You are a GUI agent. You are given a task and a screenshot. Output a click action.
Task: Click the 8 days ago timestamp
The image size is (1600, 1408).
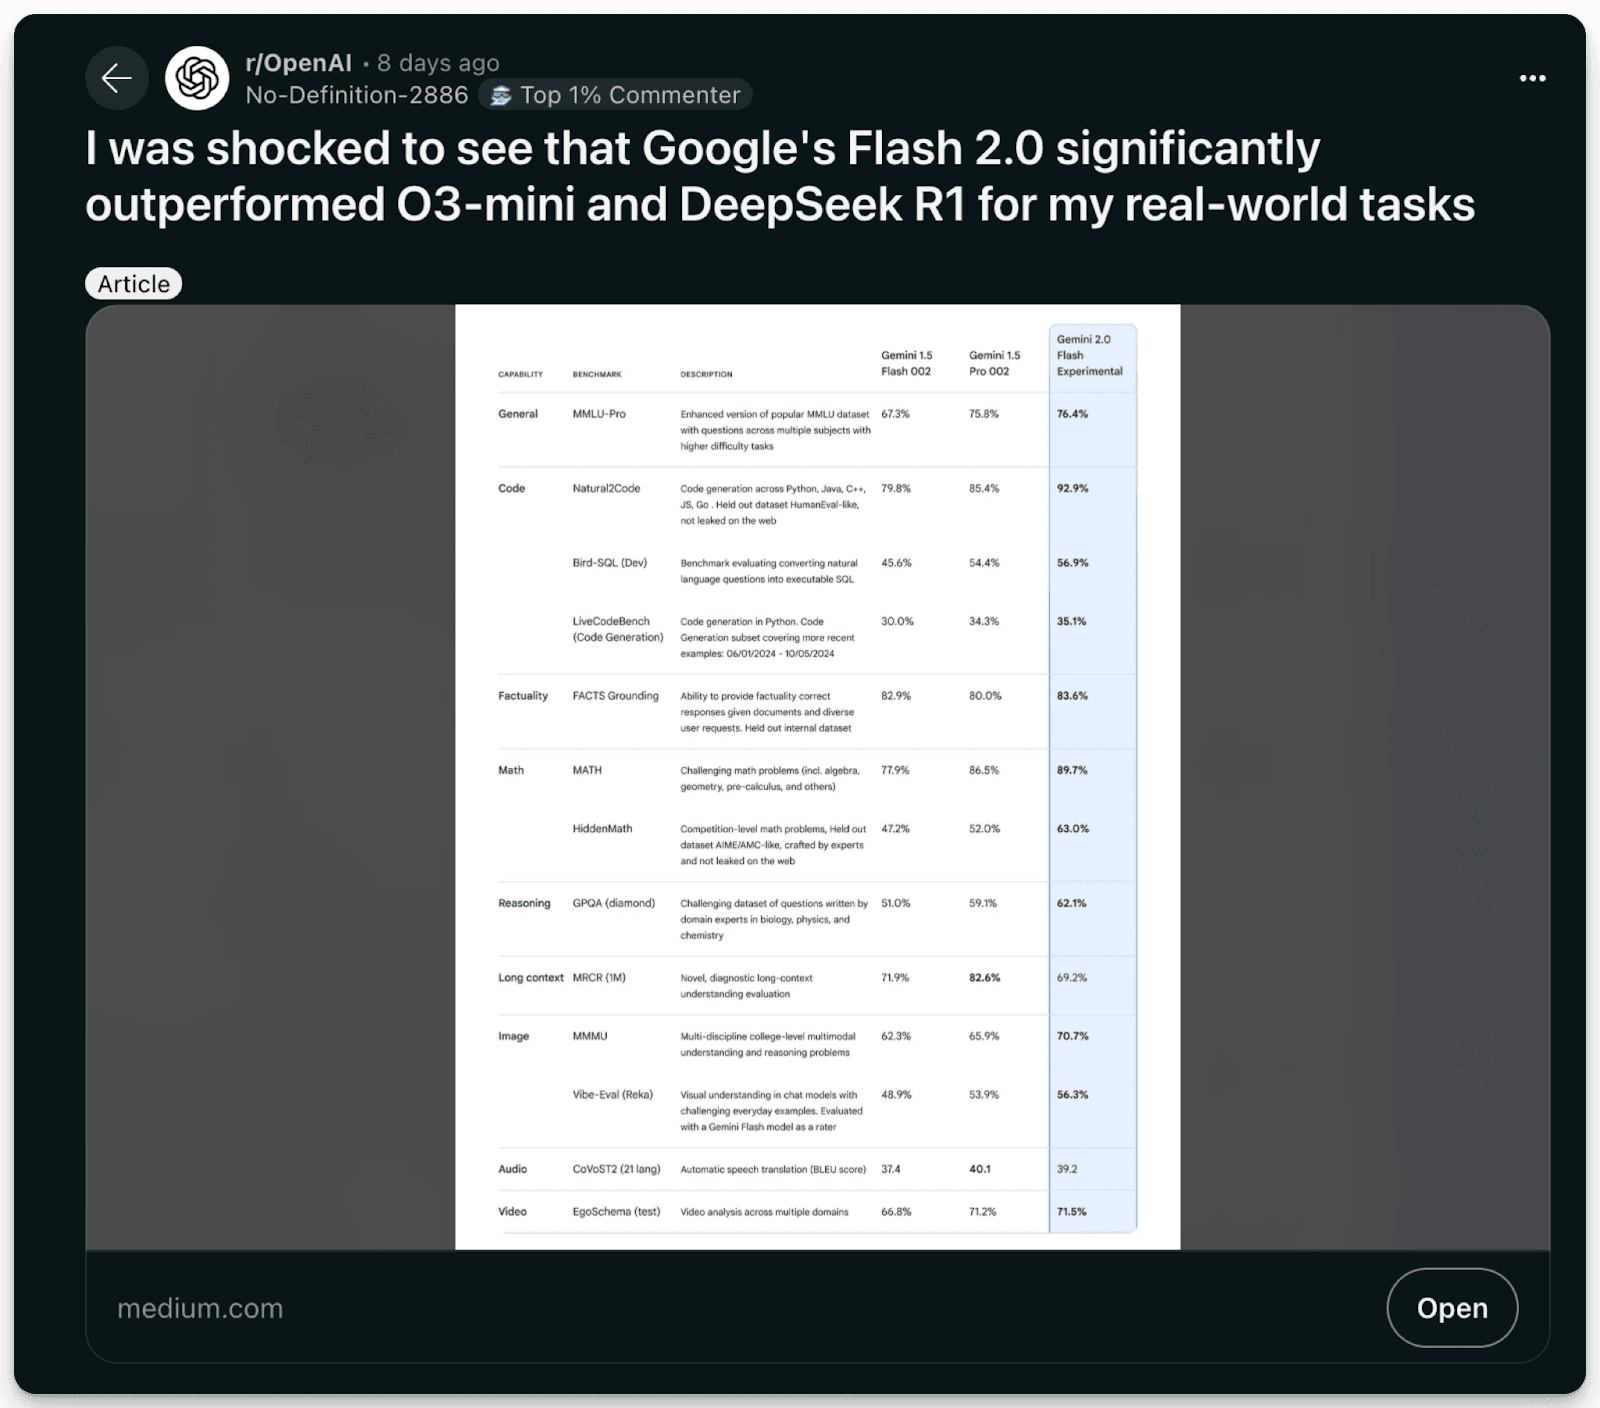[438, 62]
